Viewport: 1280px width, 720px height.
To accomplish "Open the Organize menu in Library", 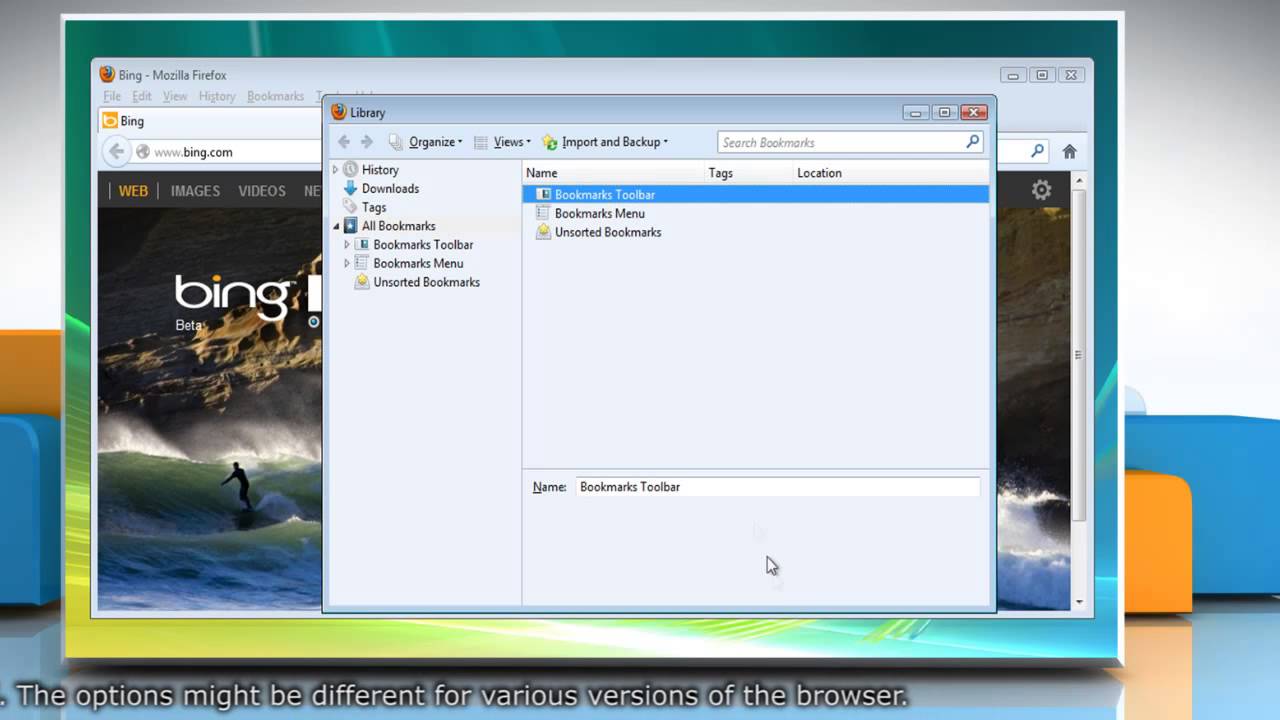I will click(x=436, y=142).
